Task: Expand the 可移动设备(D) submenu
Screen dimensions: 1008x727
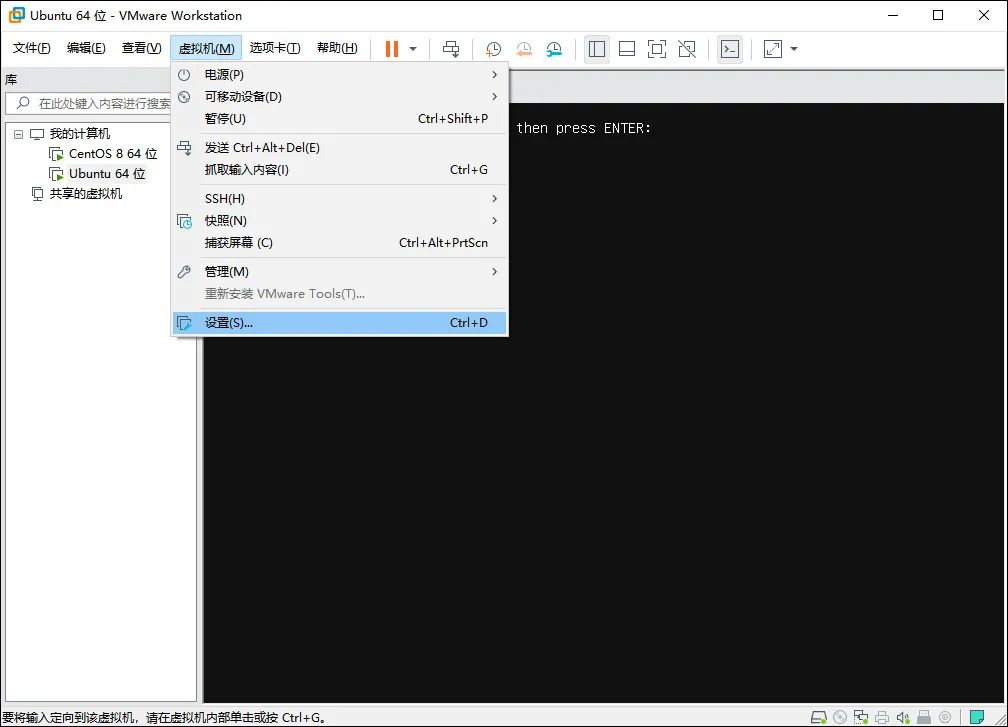Action: click(x=339, y=96)
